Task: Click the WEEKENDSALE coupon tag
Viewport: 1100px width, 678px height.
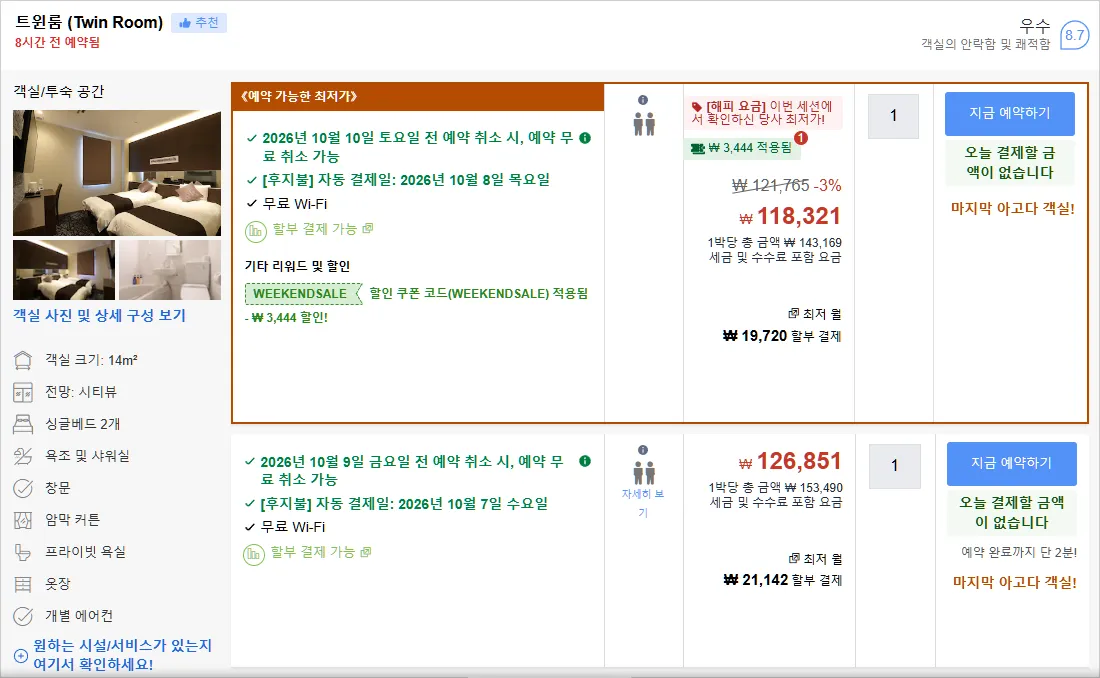Action: (x=303, y=293)
